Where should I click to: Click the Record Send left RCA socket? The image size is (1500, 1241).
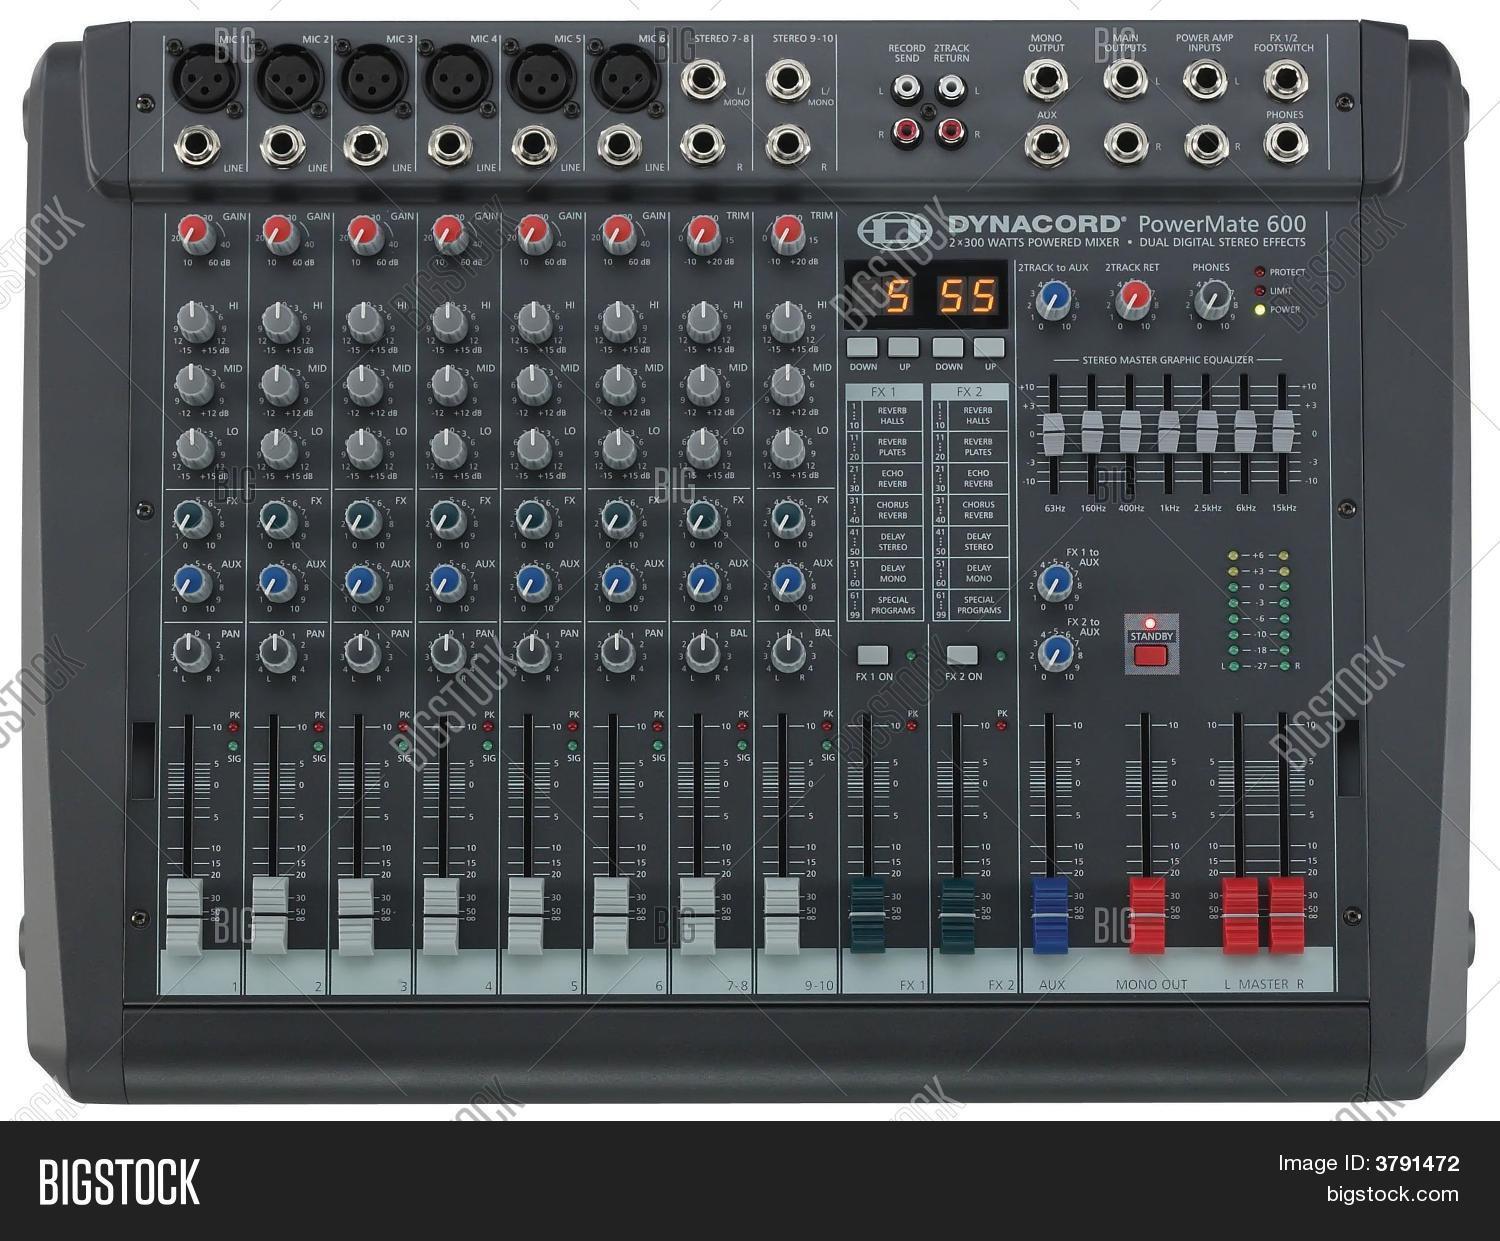907,91
